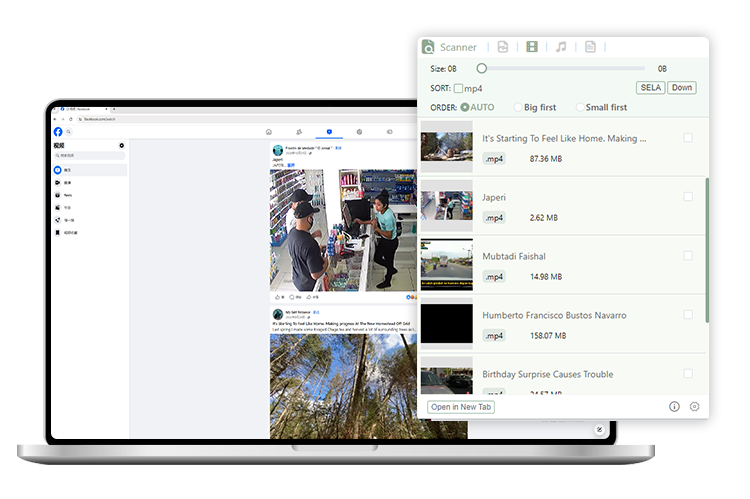750x499 pixels.
Task: Open the Facebook Video (Watch) icon tab
Action: click(329, 132)
